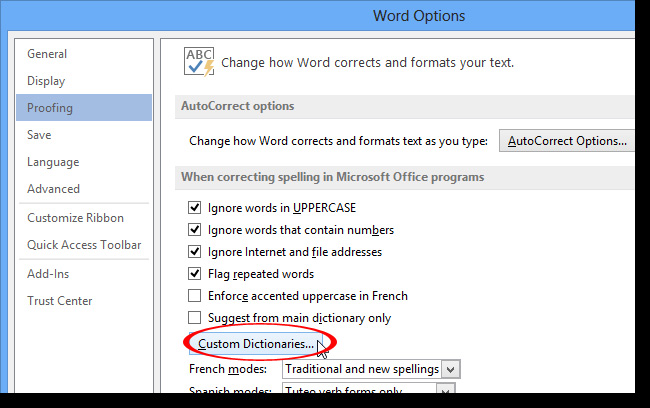Toggle Ignore words that contain numbers
The image size is (650, 408).
click(x=195, y=230)
